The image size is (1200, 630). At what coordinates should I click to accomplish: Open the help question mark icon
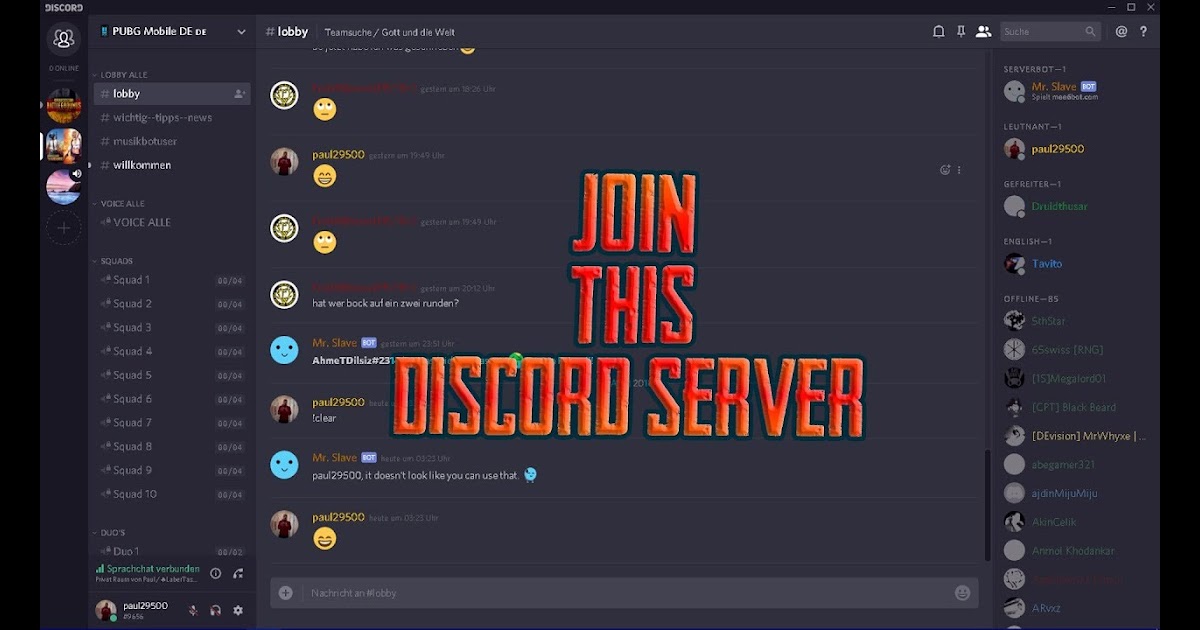[x=1144, y=32]
